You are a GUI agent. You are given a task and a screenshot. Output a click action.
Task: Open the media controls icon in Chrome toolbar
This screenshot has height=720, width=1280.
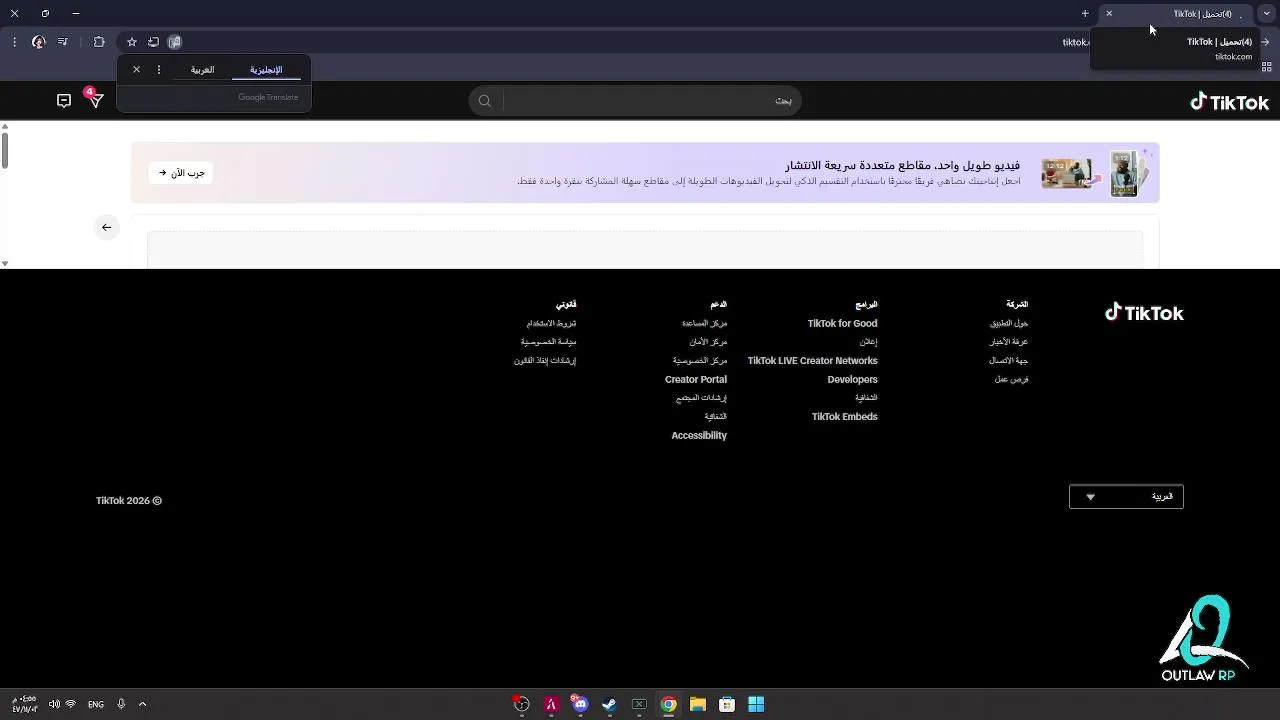click(x=63, y=42)
